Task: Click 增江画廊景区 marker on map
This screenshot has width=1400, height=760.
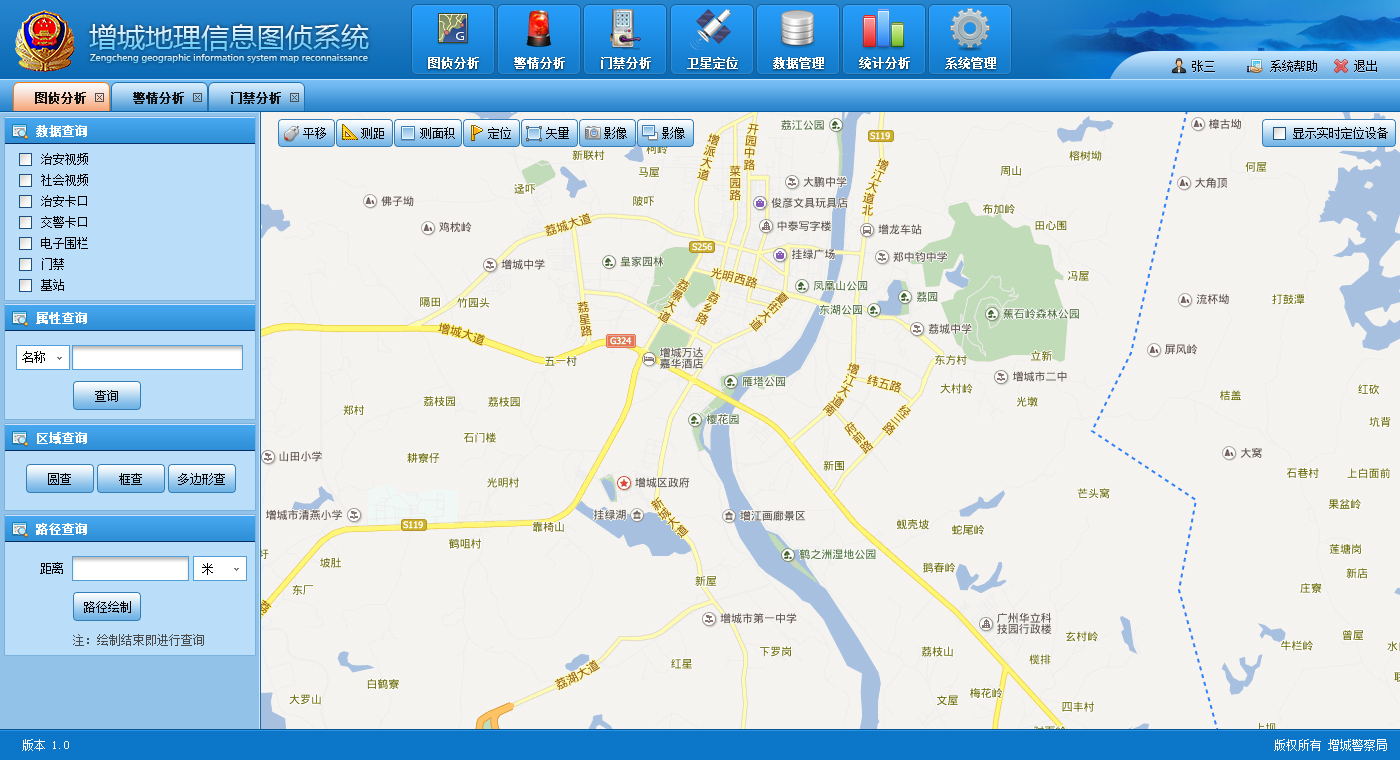Action: pyautogui.click(x=729, y=516)
